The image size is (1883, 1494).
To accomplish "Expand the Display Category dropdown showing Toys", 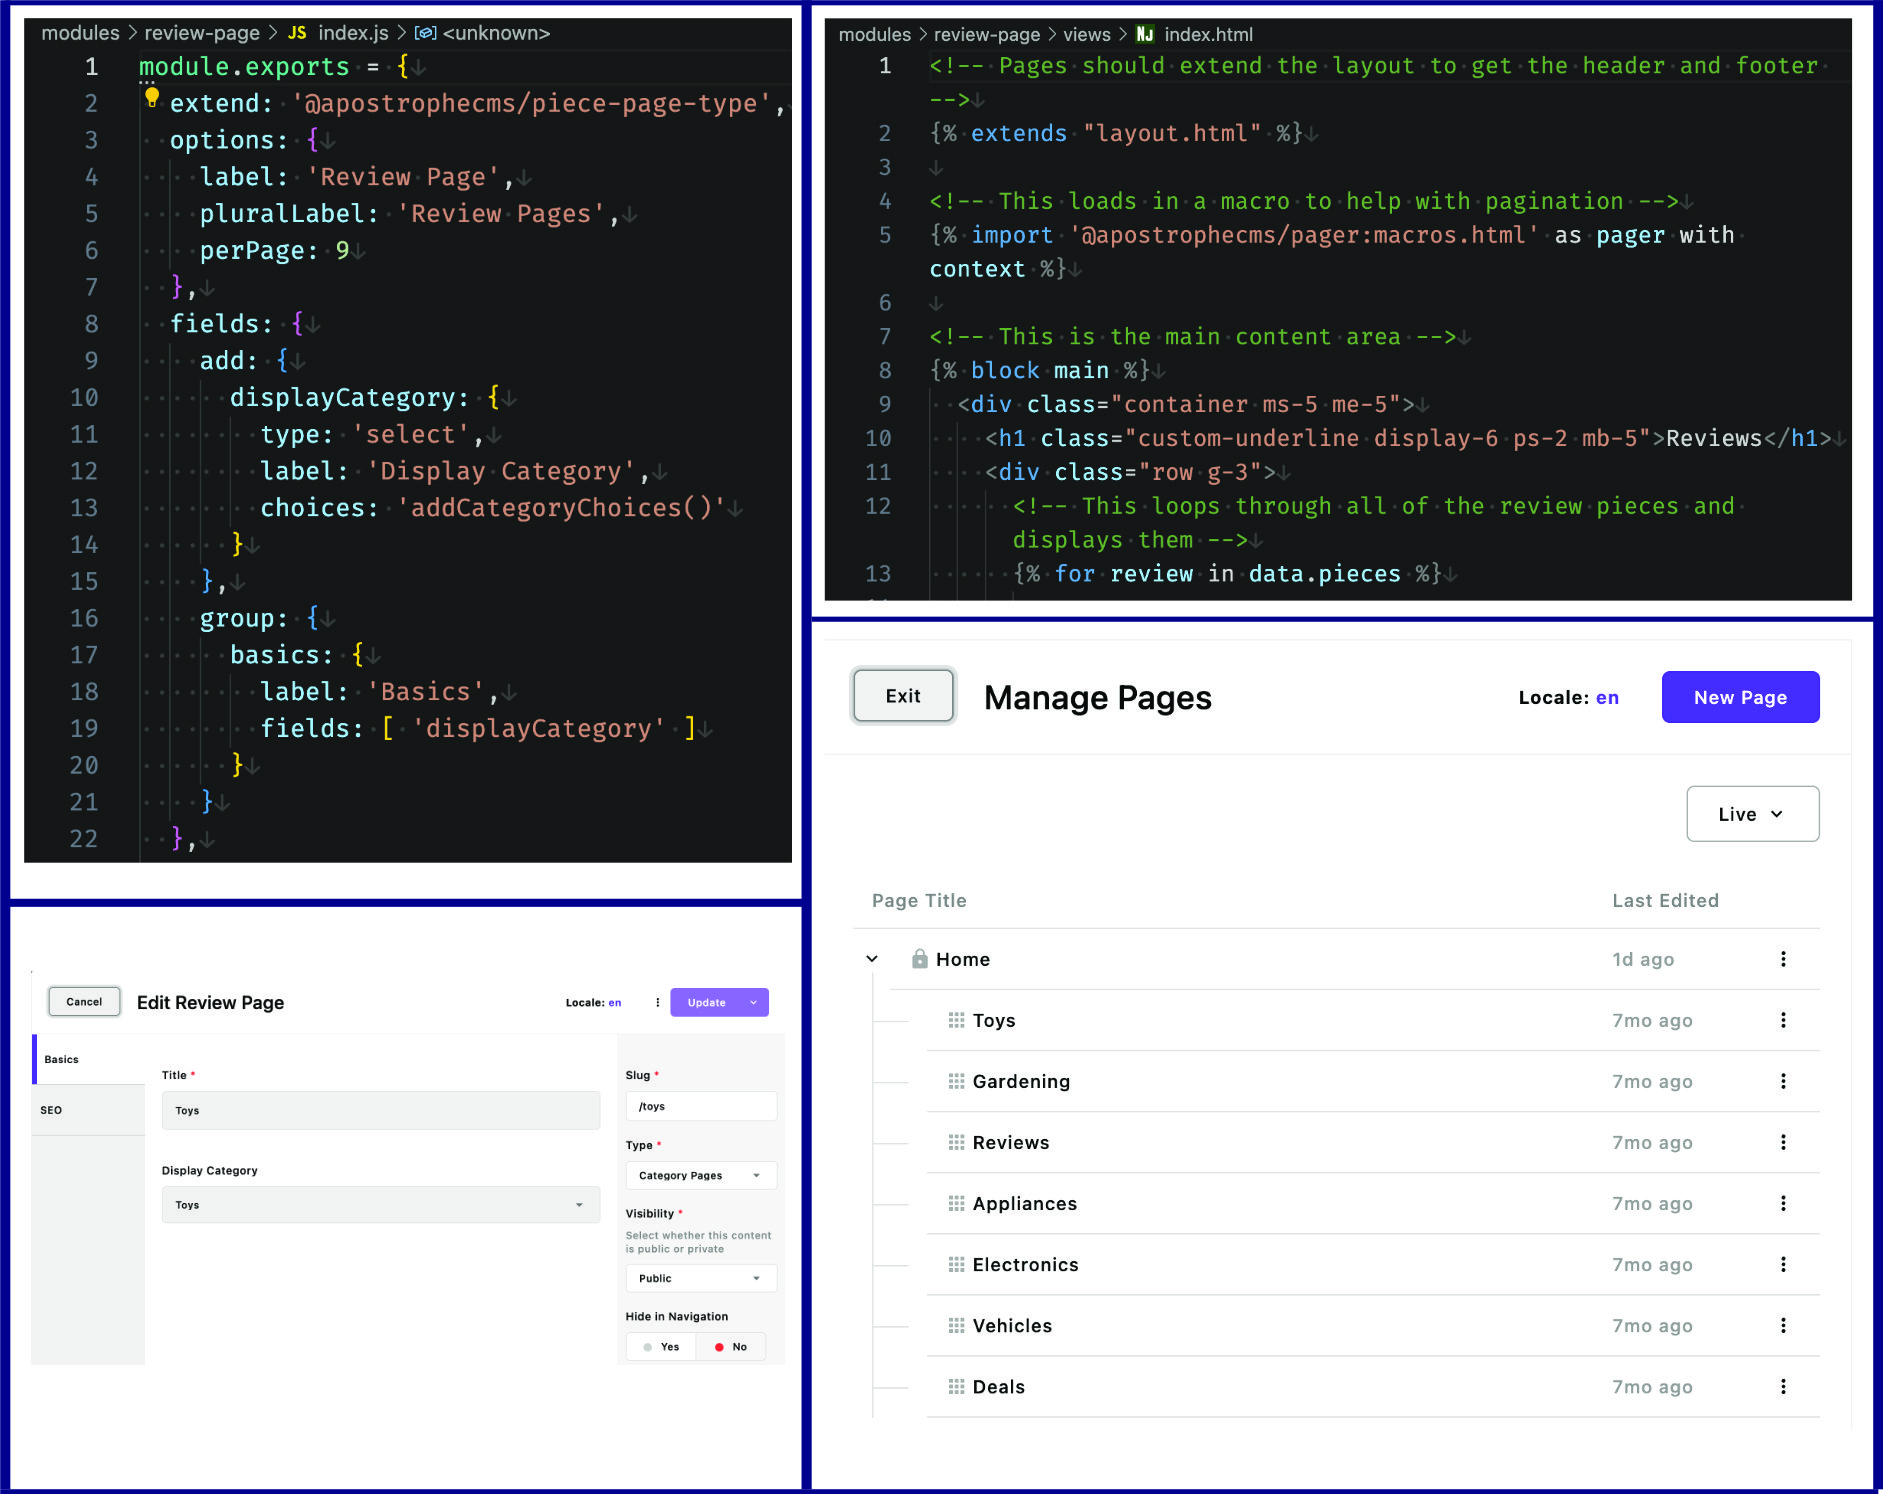I will tap(380, 1204).
